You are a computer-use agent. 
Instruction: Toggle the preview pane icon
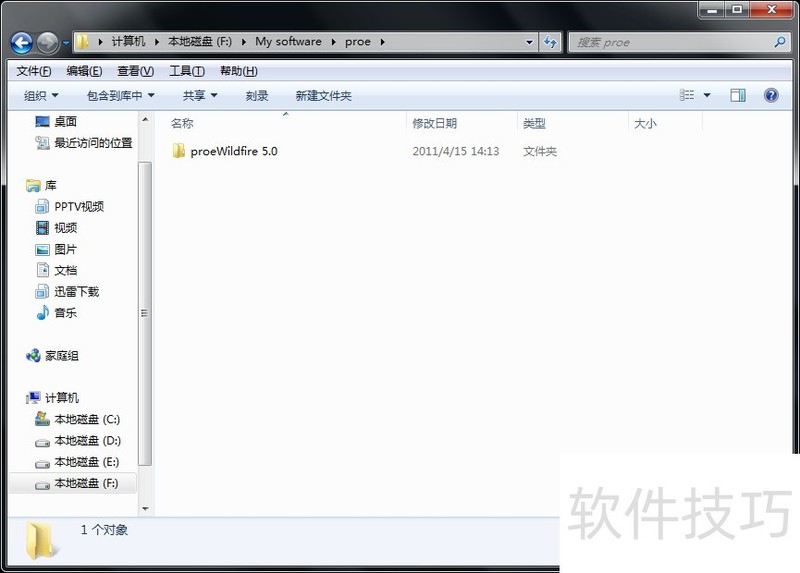(738, 95)
